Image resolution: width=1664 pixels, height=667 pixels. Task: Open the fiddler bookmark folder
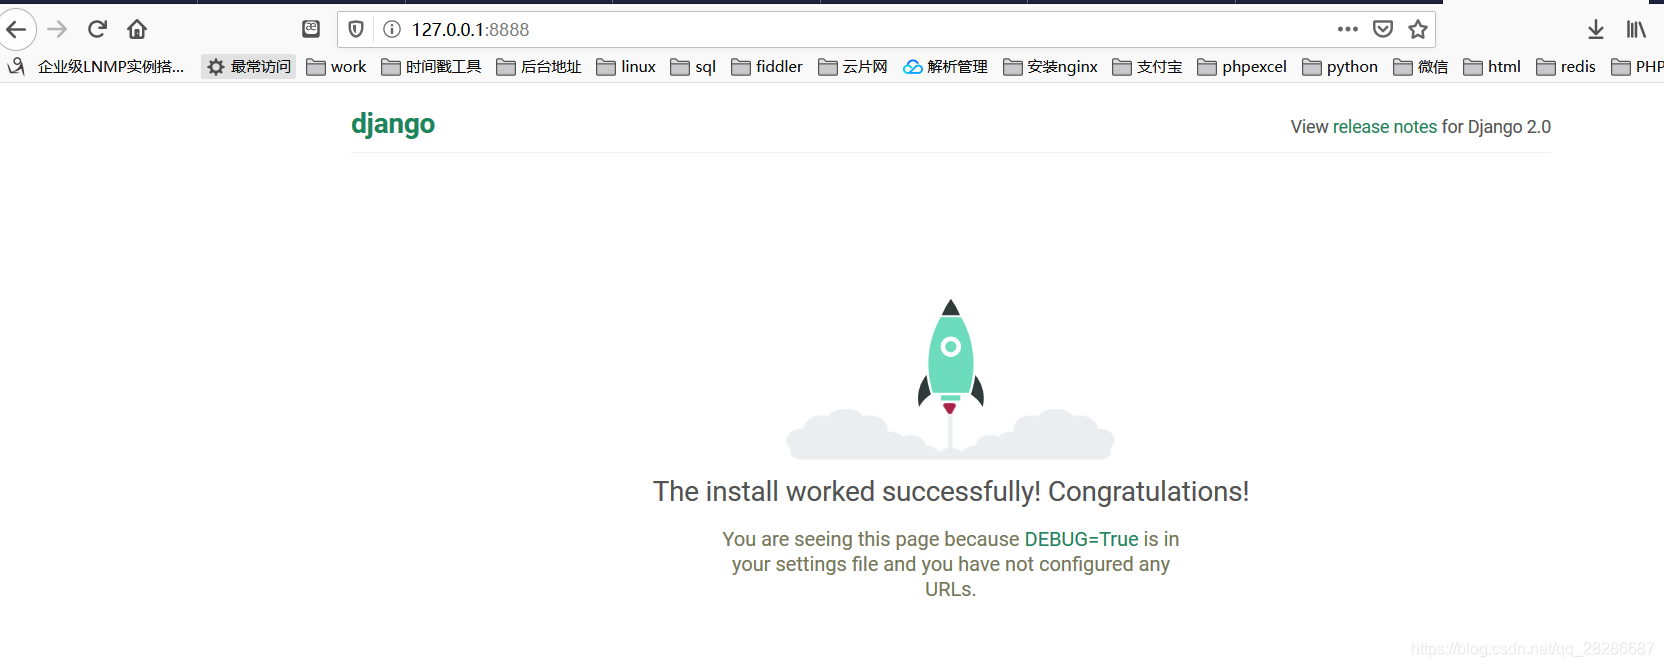coord(767,67)
